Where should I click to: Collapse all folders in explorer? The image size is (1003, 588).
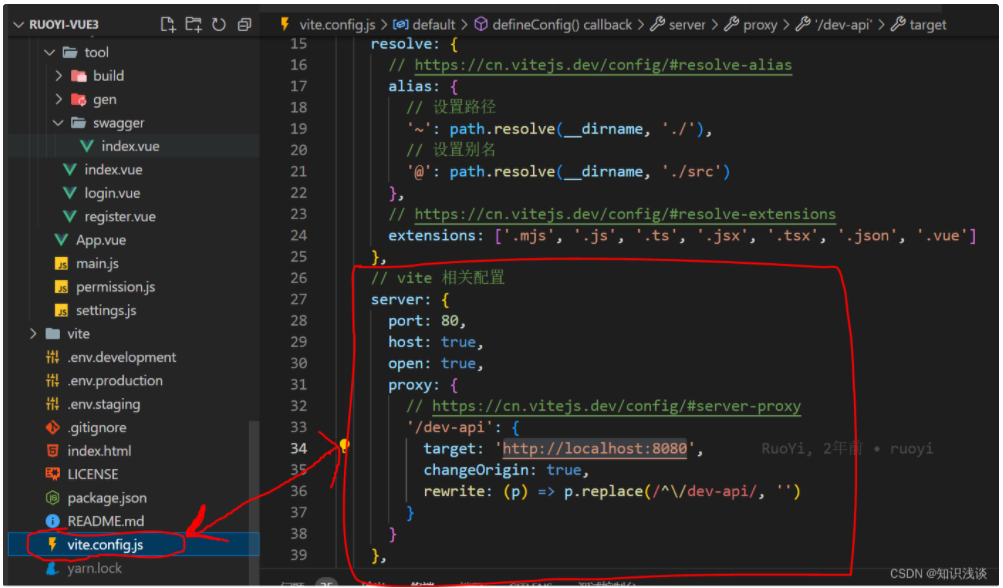[244, 24]
